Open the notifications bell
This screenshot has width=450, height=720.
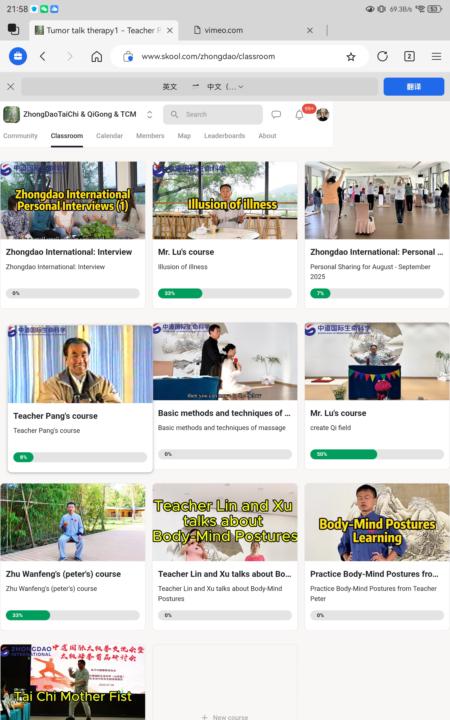pyautogui.click(x=299, y=115)
